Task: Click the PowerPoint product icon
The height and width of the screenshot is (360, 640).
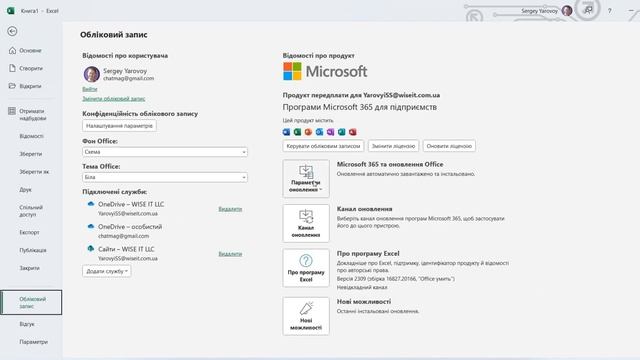Action: (309, 132)
